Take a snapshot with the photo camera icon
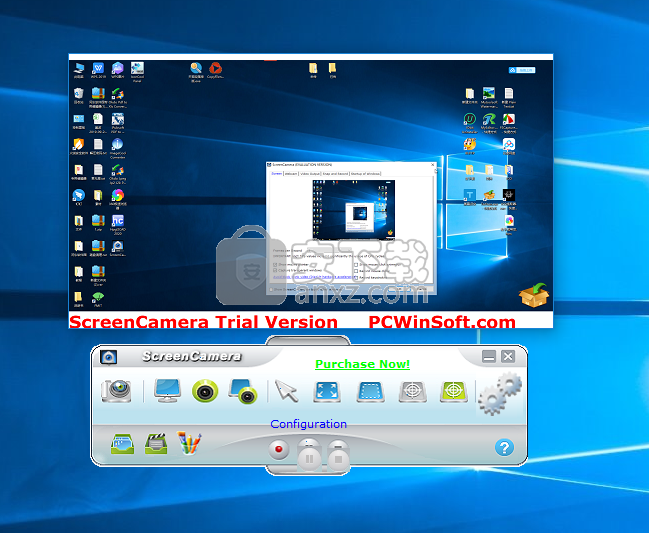The height and width of the screenshot is (533, 649). (116, 391)
